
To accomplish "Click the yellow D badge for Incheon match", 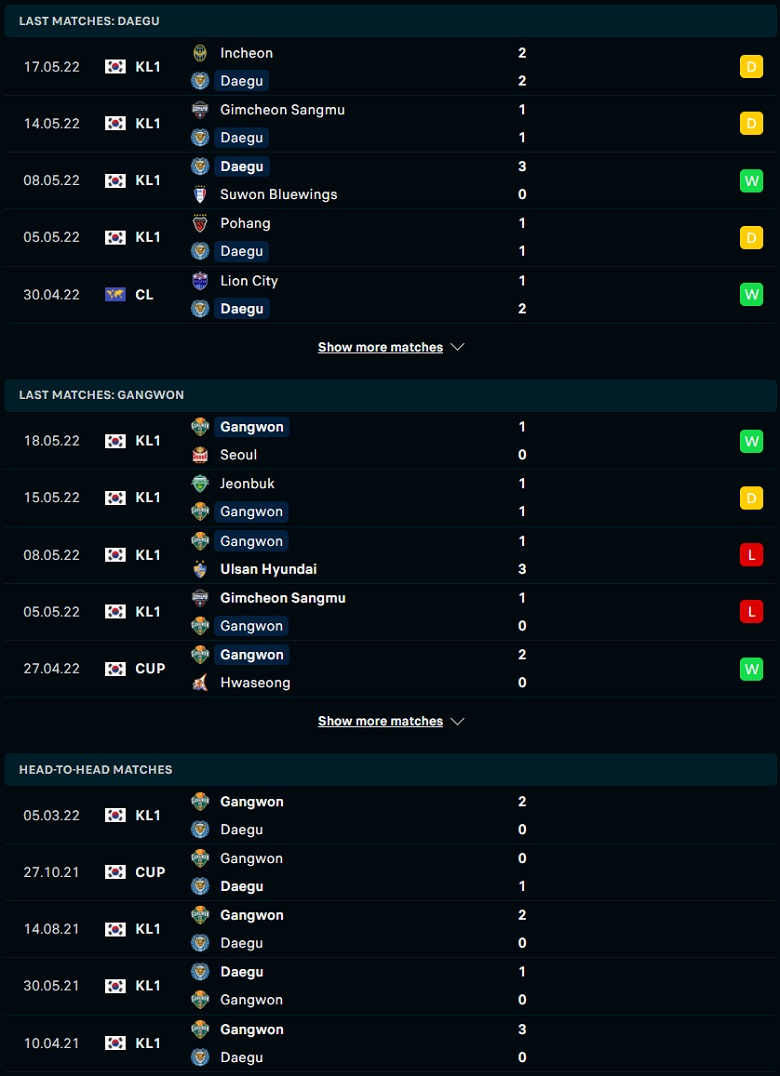I will pyautogui.click(x=751, y=67).
